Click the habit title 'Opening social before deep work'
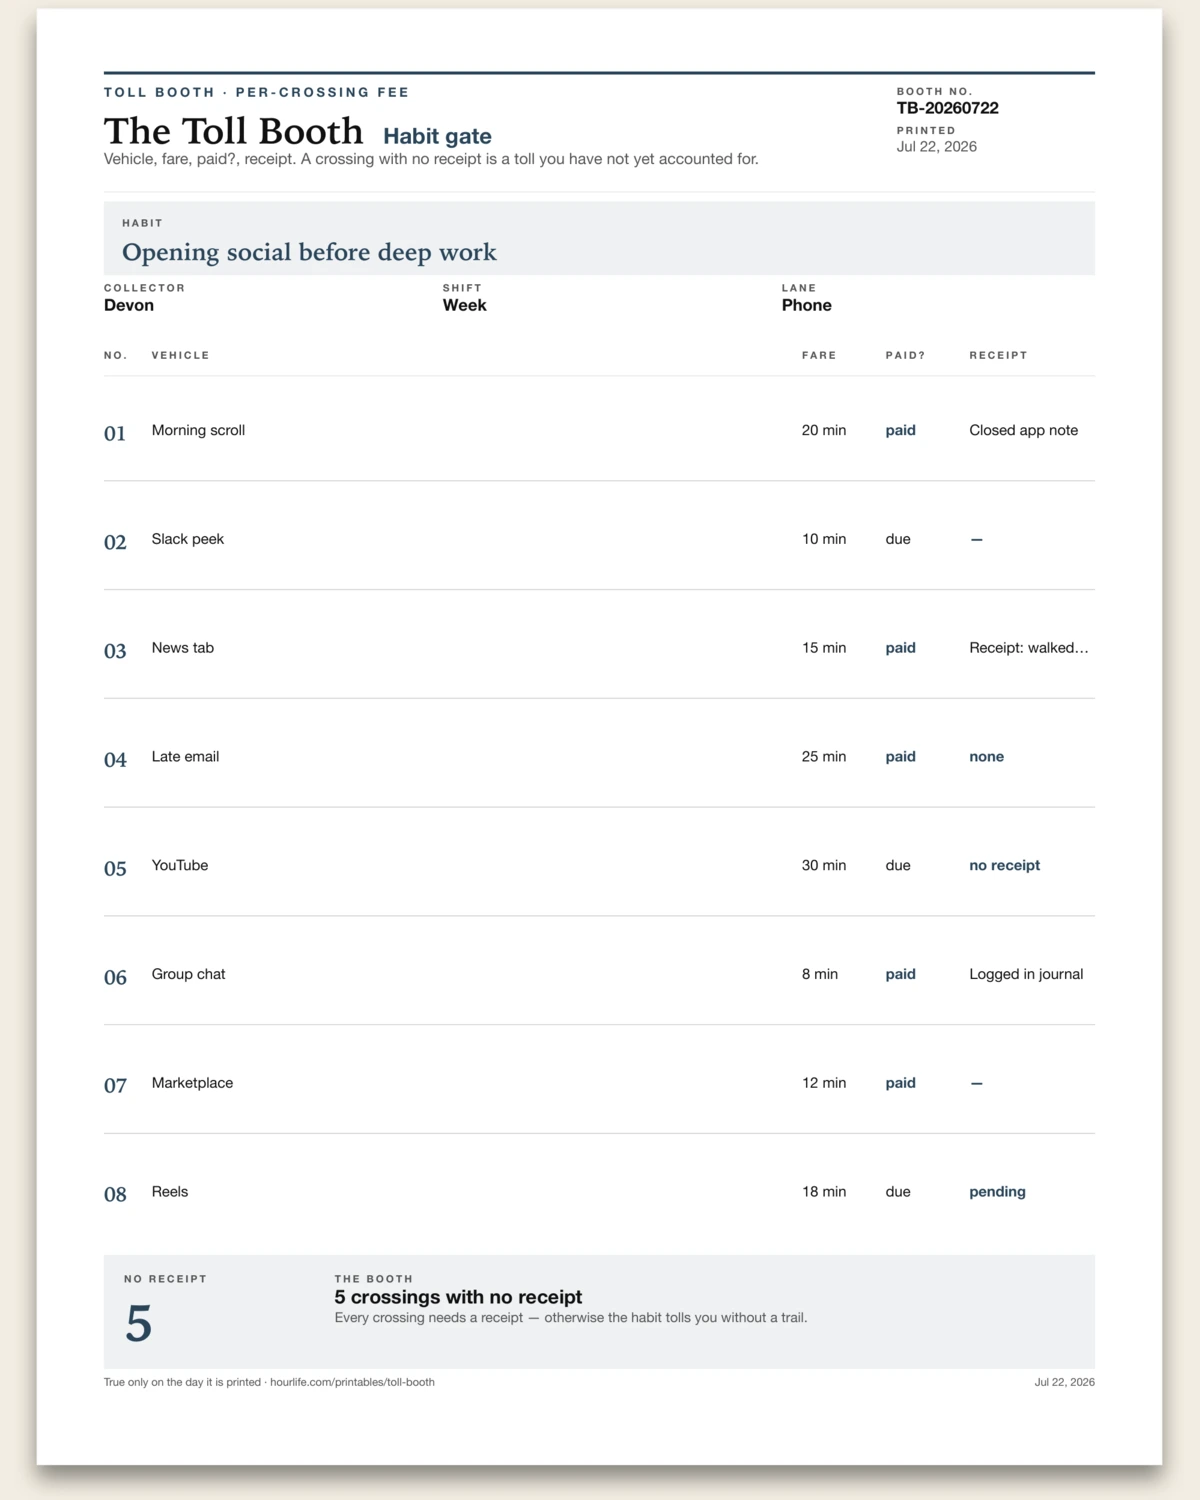The width and height of the screenshot is (1200, 1500). pyautogui.click(x=309, y=252)
